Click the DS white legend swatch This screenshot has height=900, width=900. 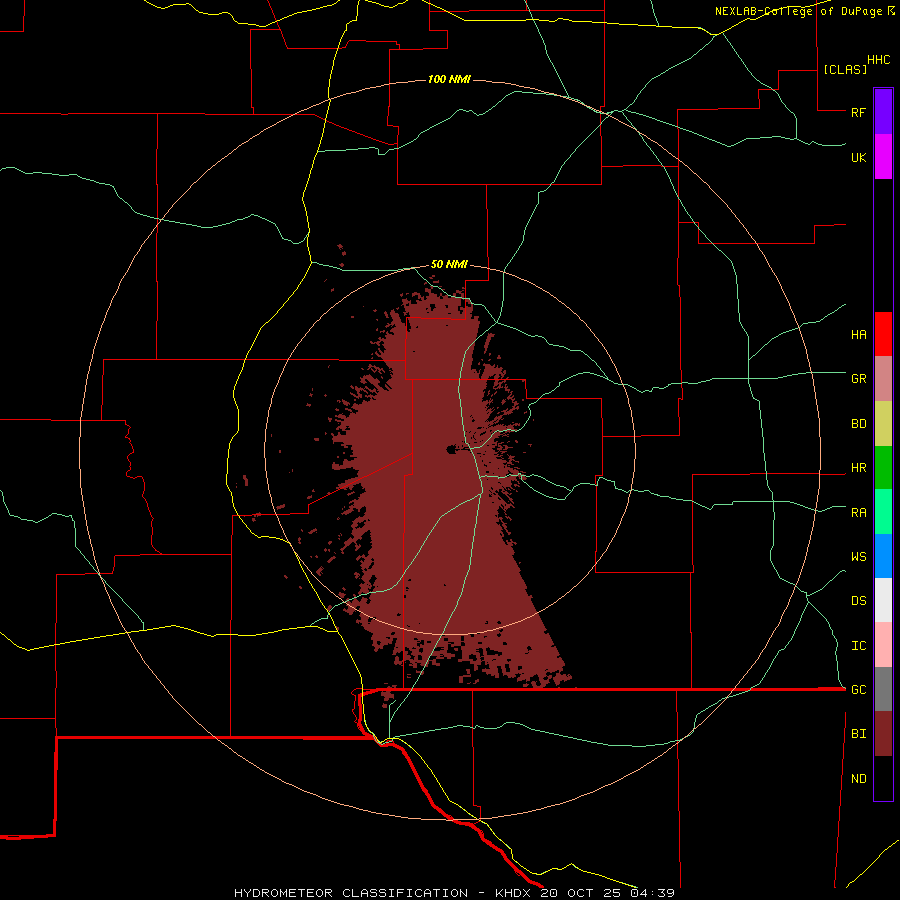coord(883,600)
